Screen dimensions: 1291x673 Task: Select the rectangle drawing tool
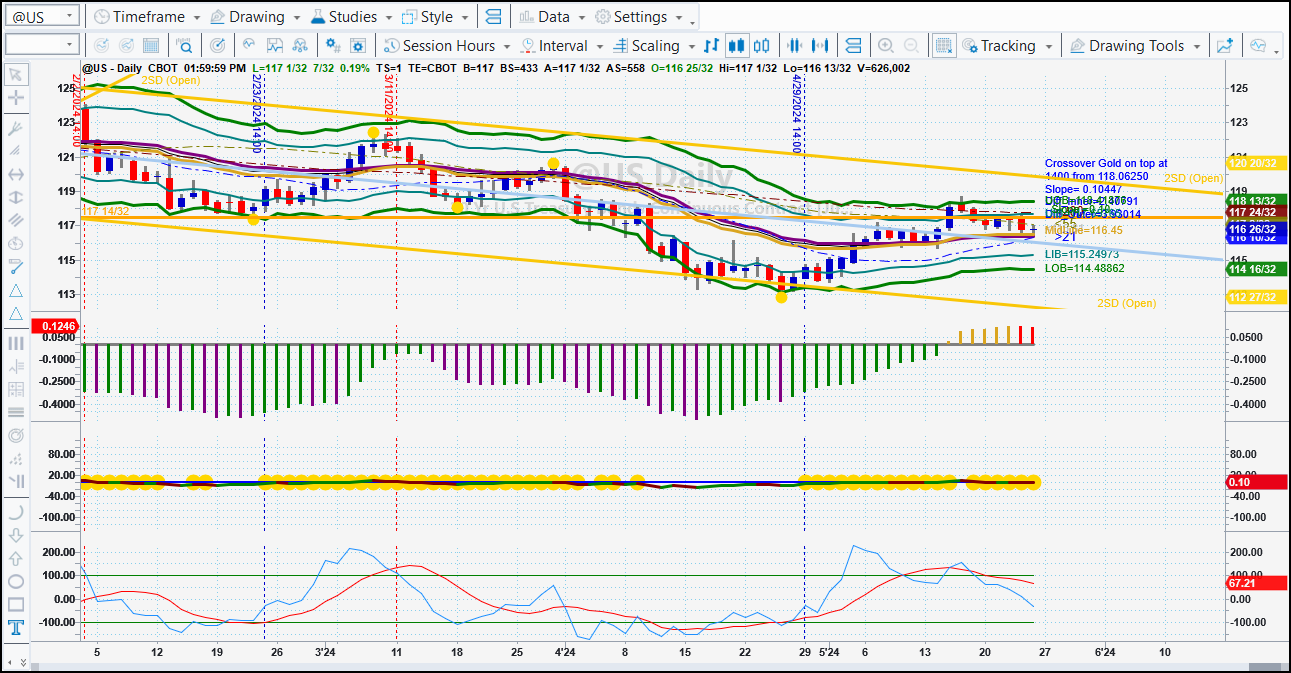(x=15, y=604)
